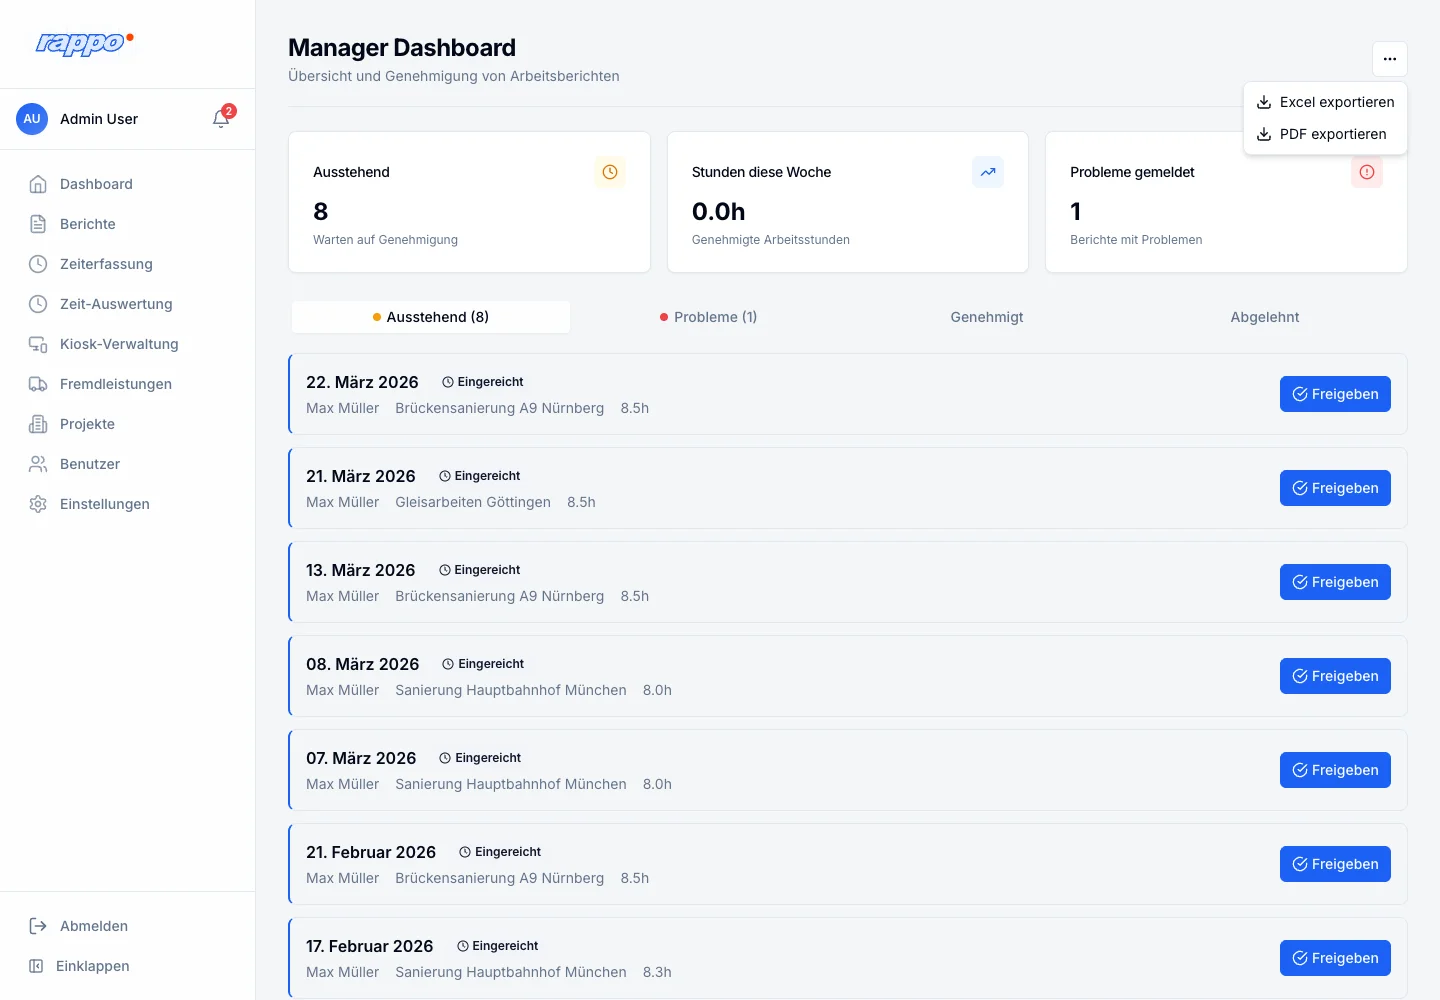Click the alert icon in the Probleme gemeldet card
Screen dimensions: 1440x1000
(1367, 172)
